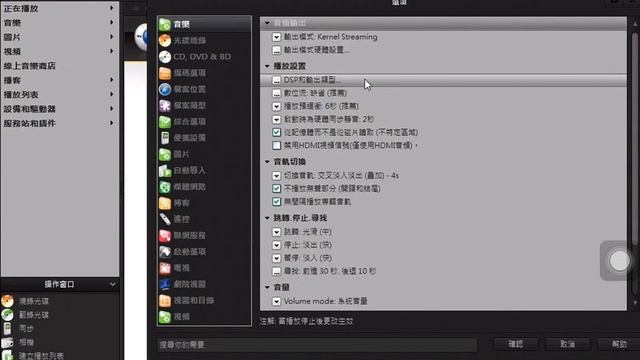Image resolution: width=640 pixels, height=360 pixels.
Task: Collapse the 音軌切換 section
Action: (267, 162)
